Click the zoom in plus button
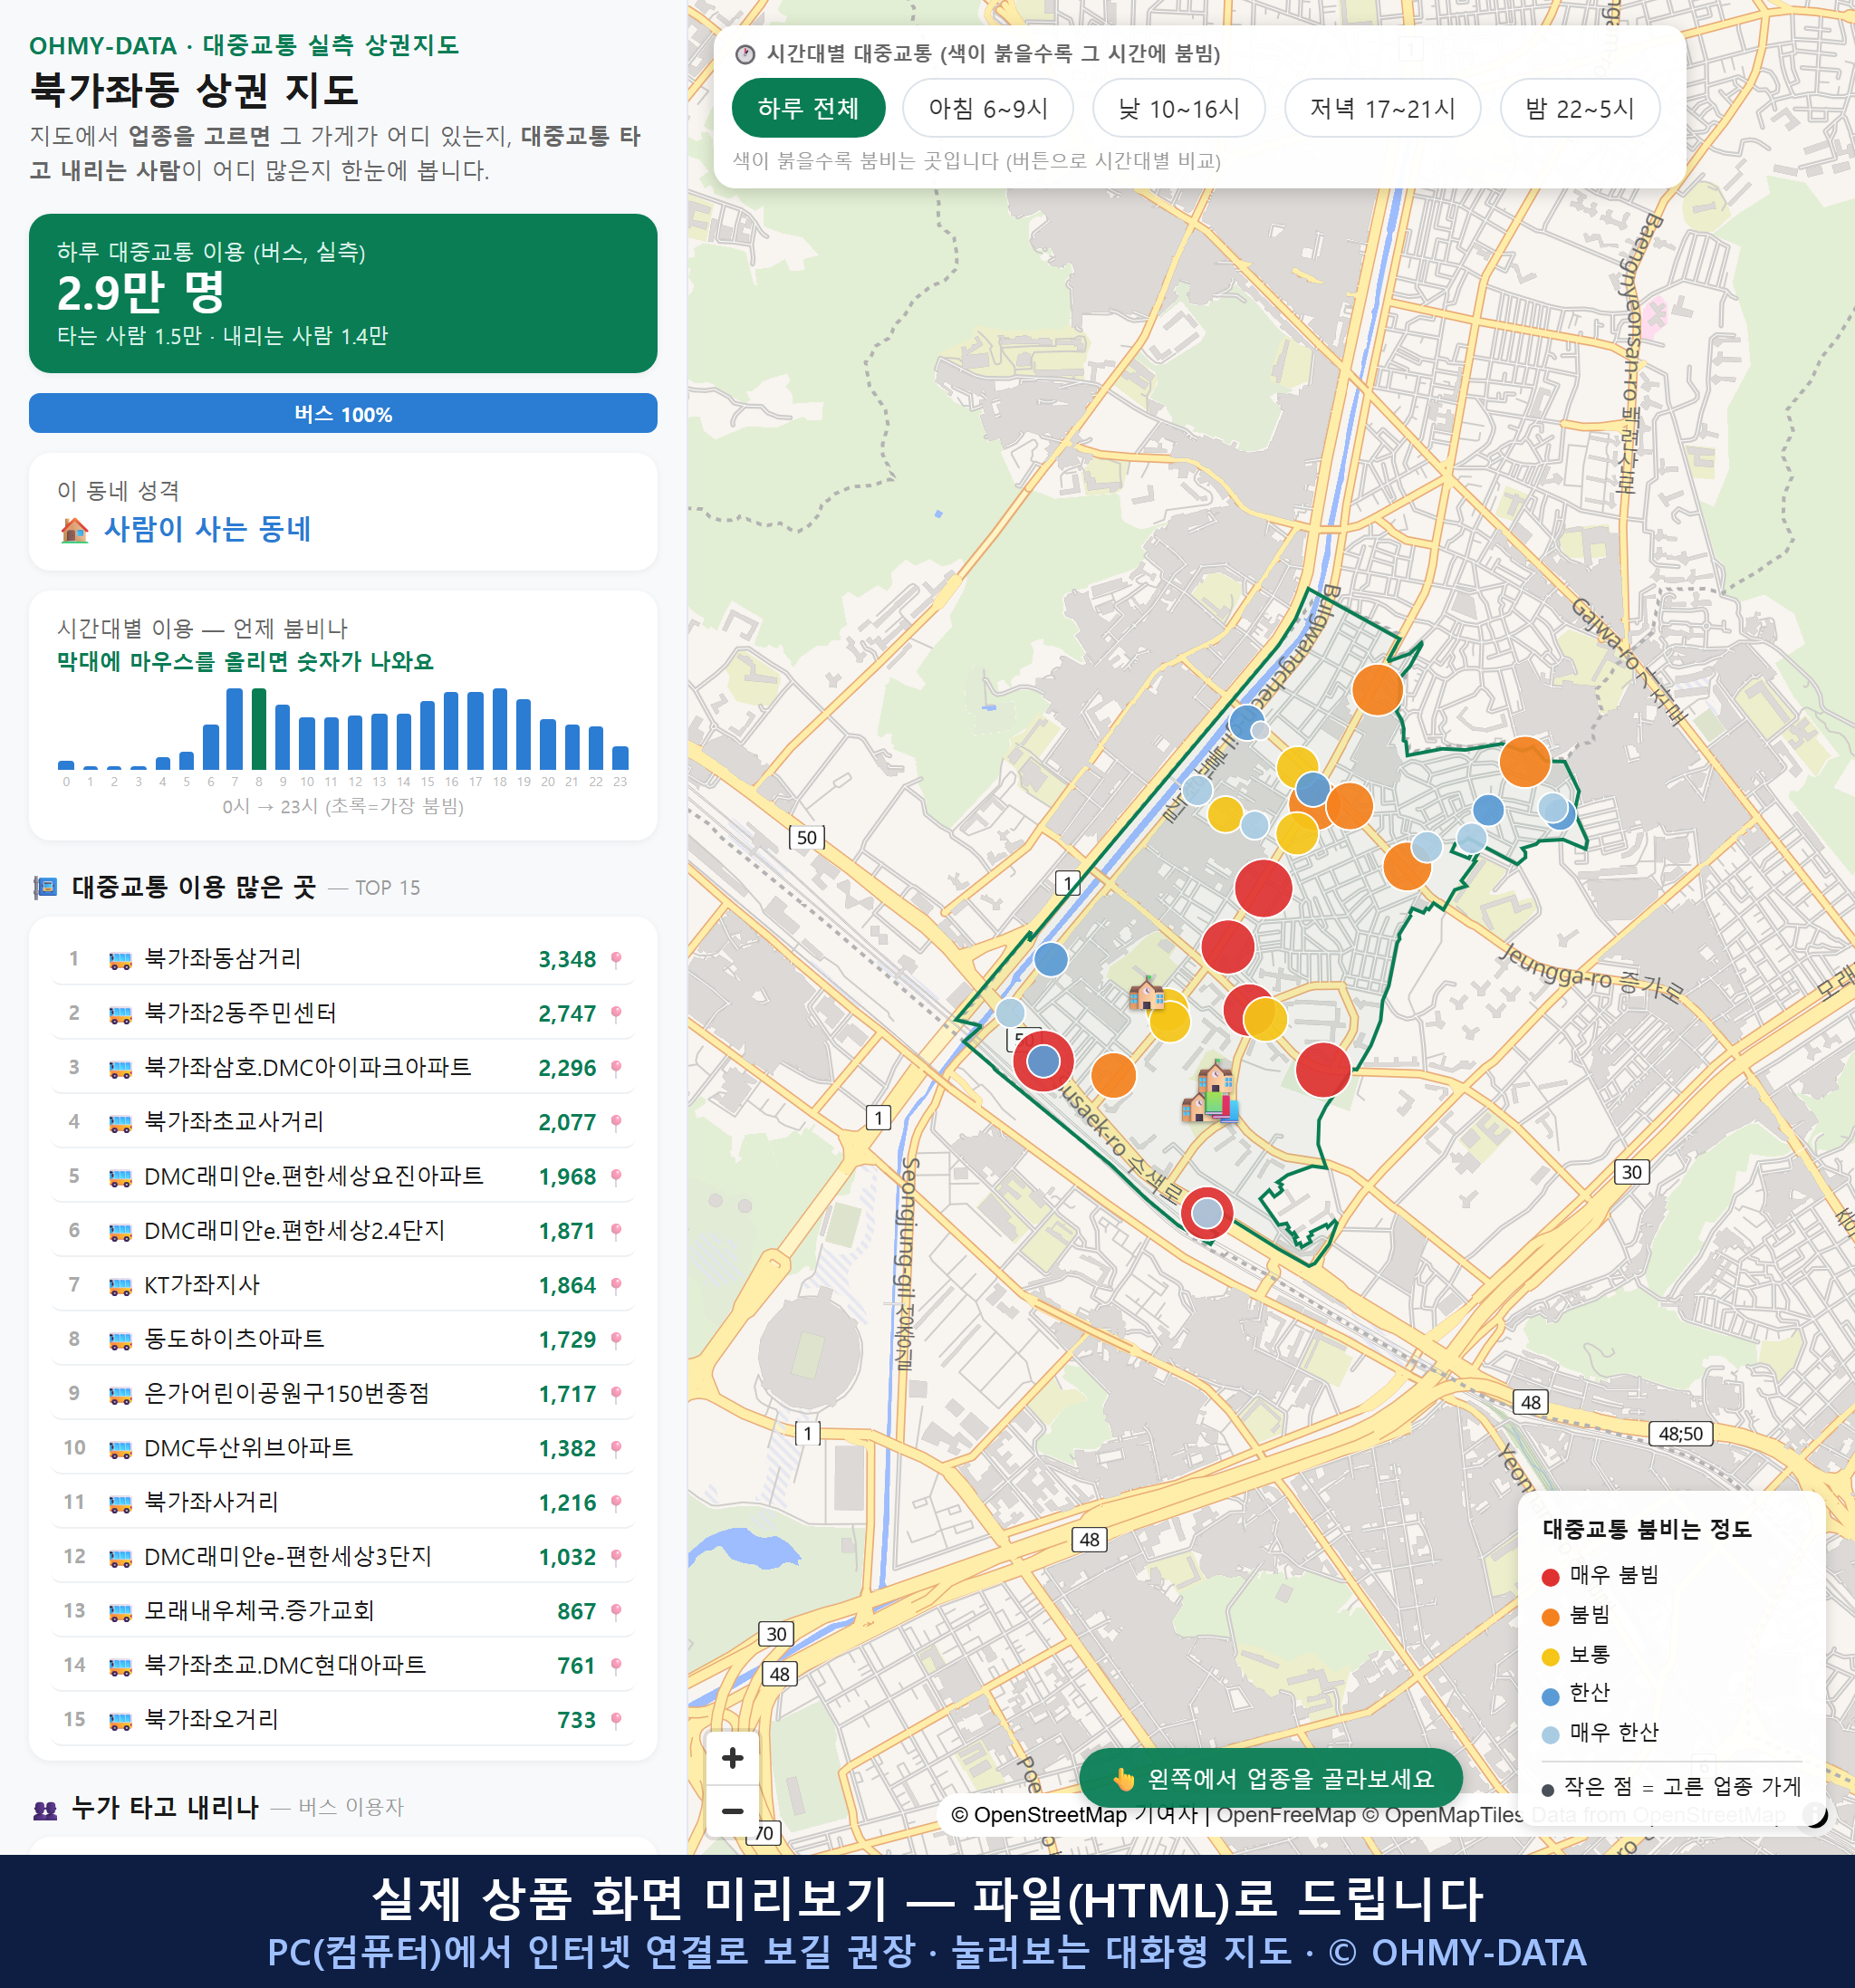Screen dimensions: 1855x1988 tap(732, 1758)
